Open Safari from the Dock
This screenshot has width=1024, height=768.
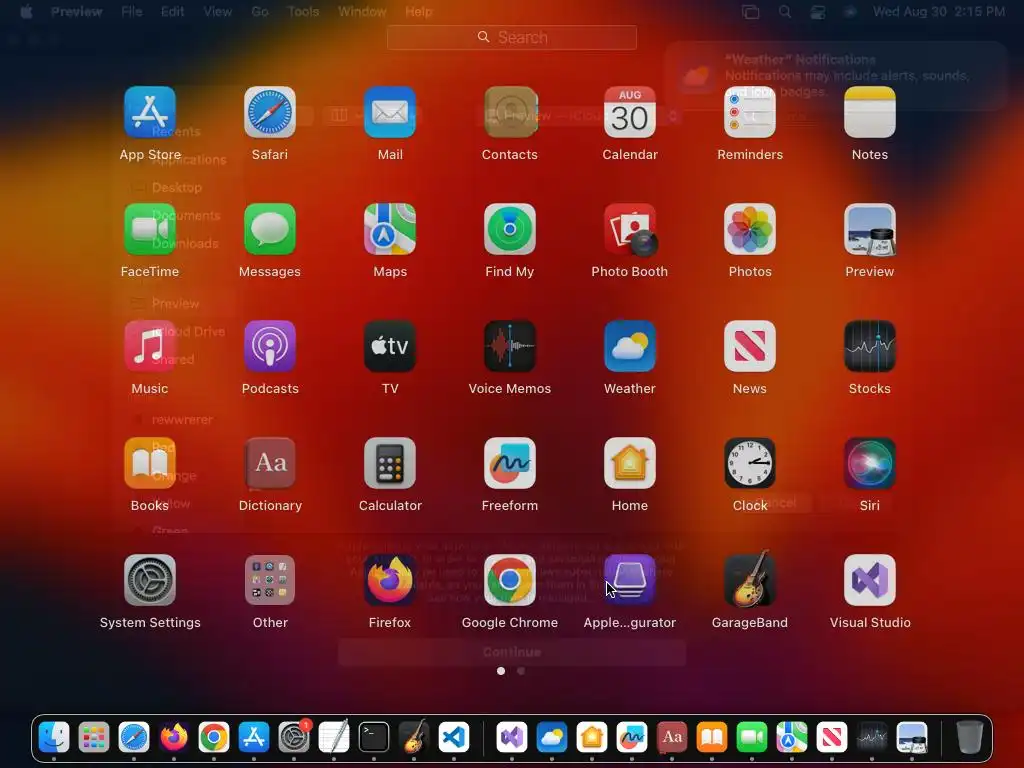pyautogui.click(x=134, y=737)
